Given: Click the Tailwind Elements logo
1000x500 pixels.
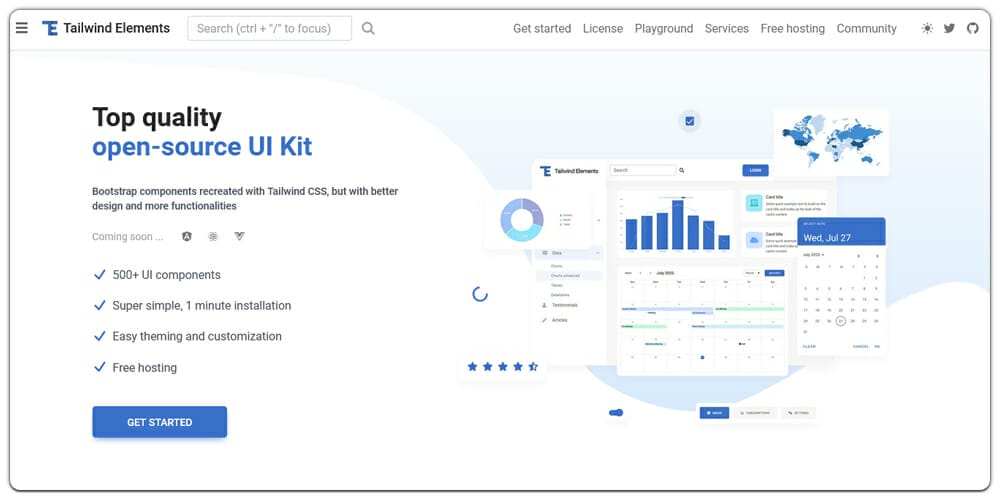Looking at the screenshot, I should 106,28.
